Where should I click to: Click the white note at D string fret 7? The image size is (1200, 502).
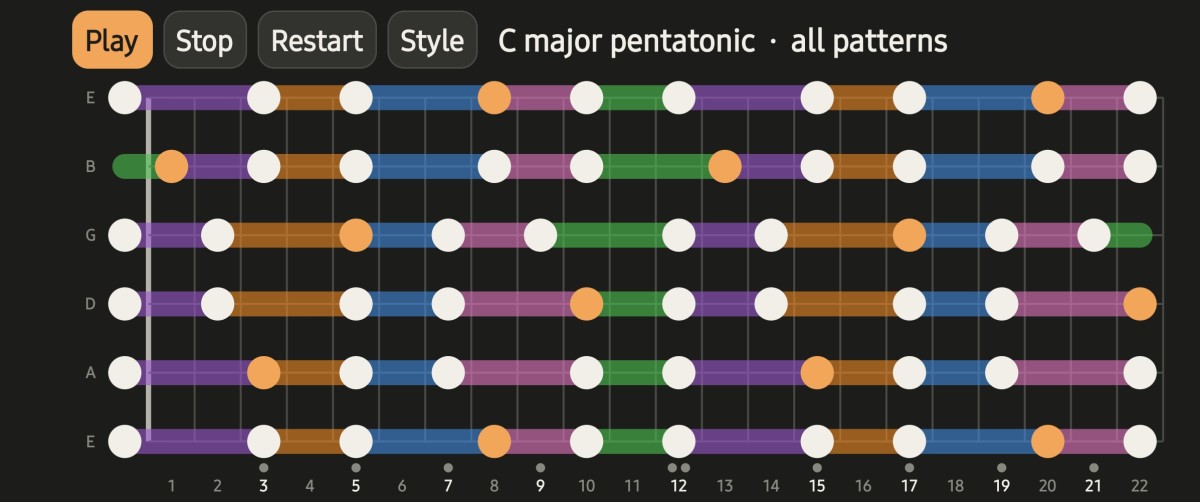tap(448, 303)
